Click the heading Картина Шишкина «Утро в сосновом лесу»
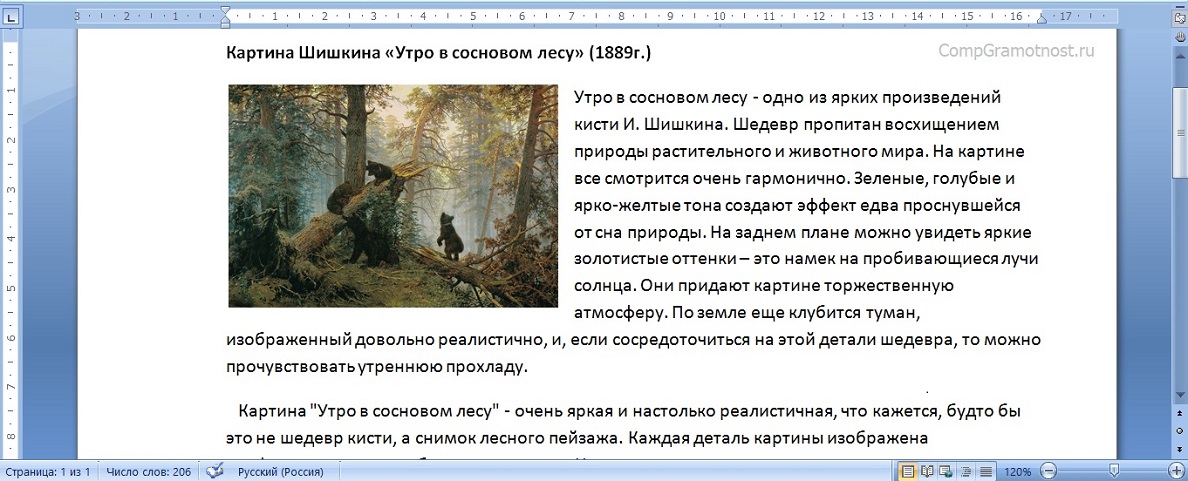1188x481 pixels. click(439, 53)
